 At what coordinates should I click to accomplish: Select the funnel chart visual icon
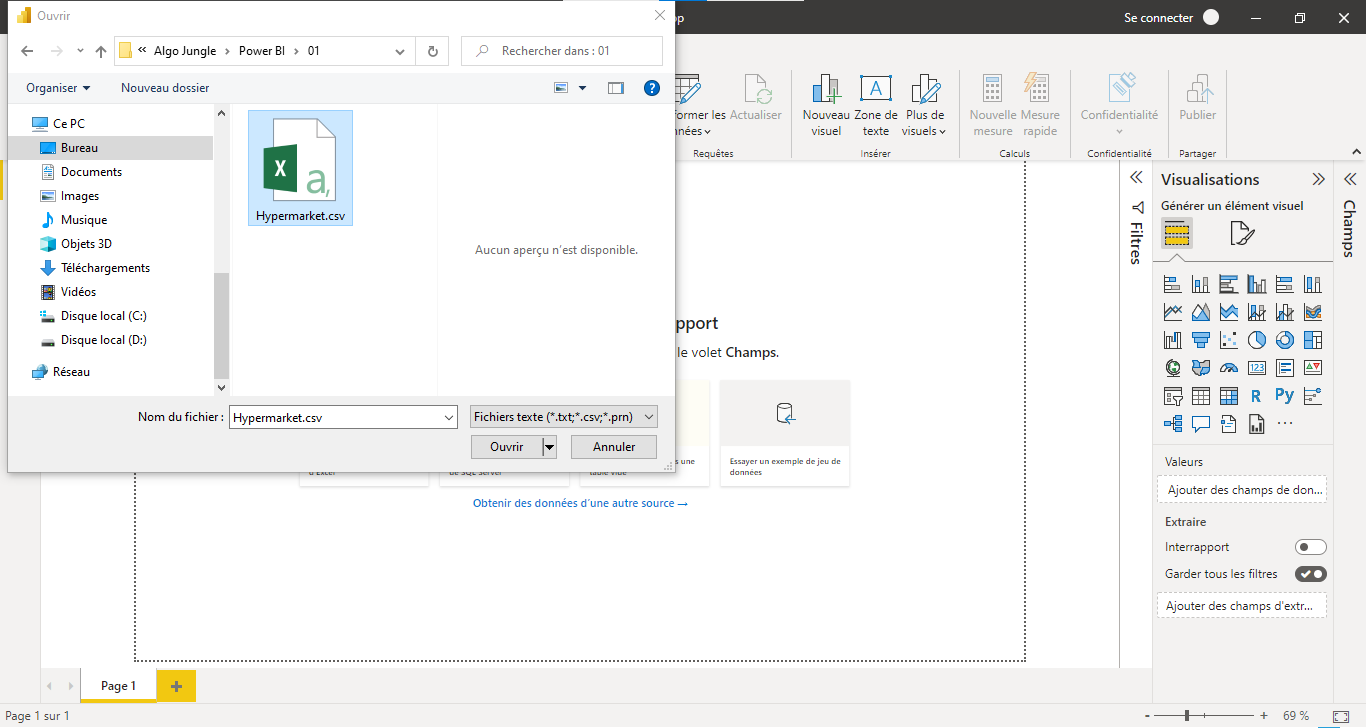click(1201, 340)
